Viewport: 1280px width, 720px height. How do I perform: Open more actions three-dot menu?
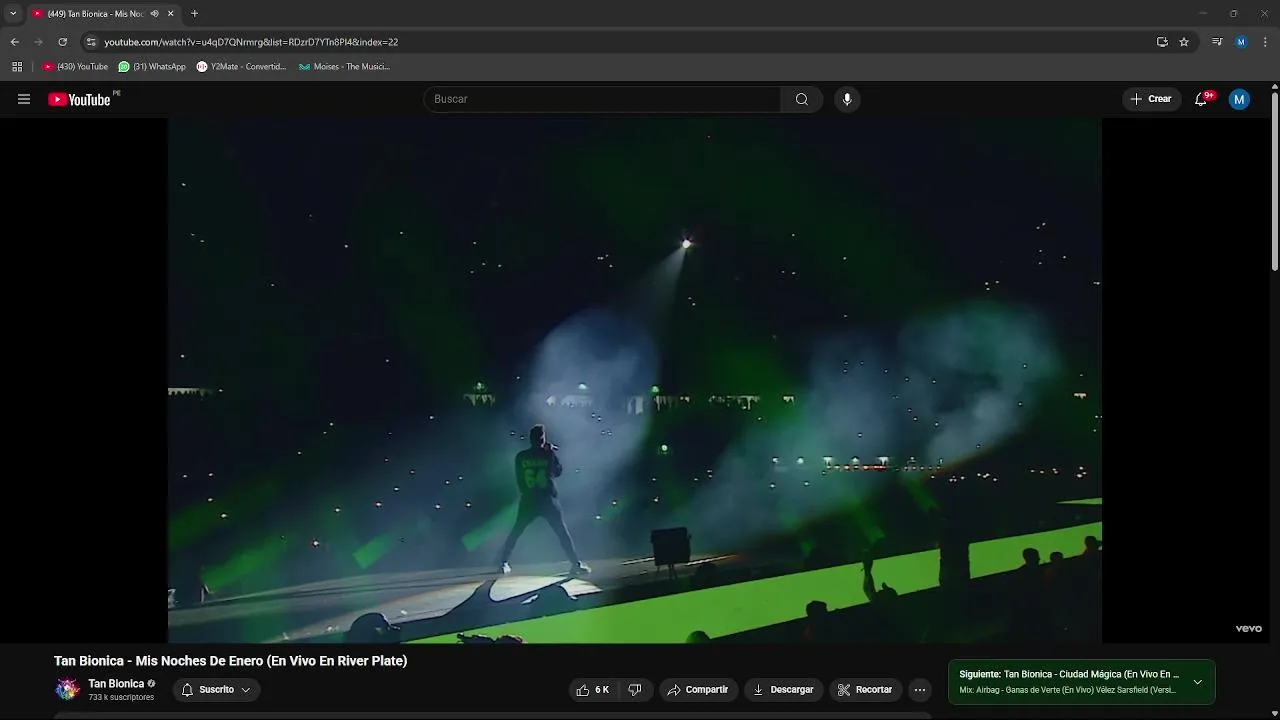[x=920, y=690]
